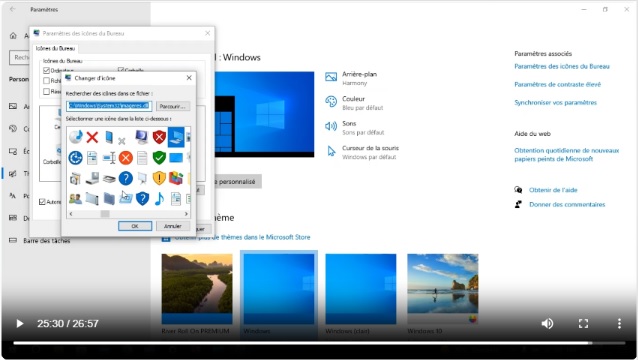Image resolution: width=638 pixels, height=360 pixels.
Task: Click the Parcourir button
Action: [173, 106]
